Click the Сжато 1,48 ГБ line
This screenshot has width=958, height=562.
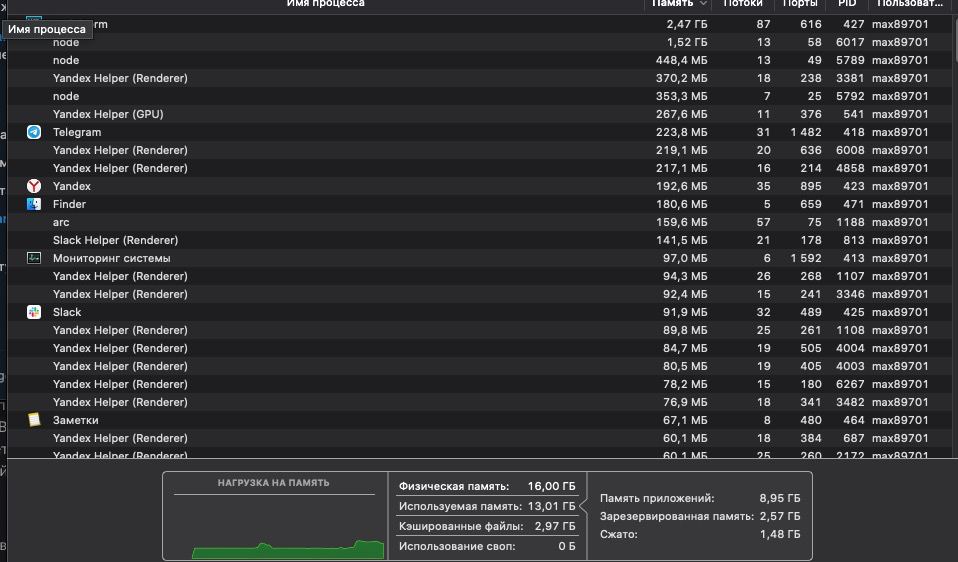[700, 534]
